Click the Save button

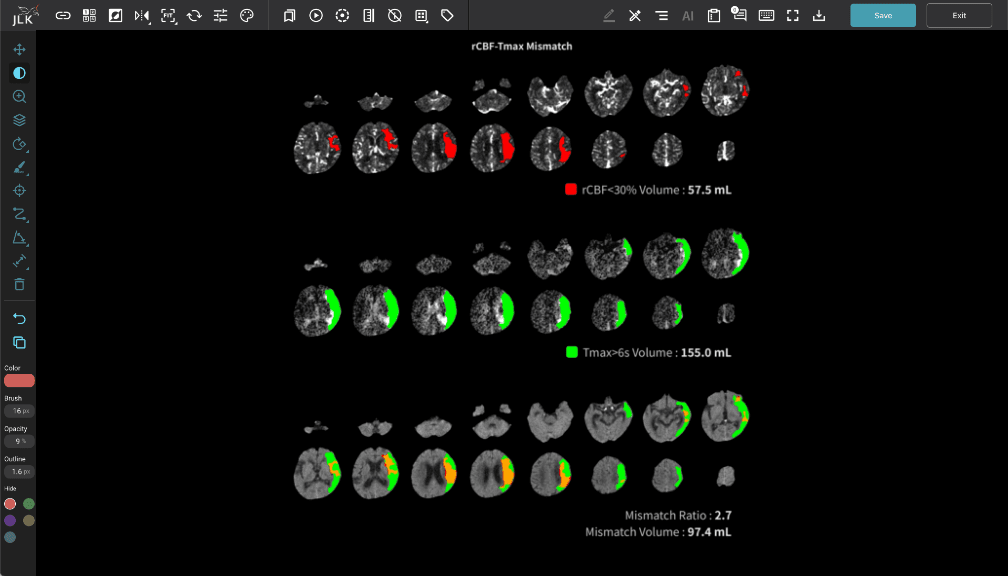click(x=882, y=15)
